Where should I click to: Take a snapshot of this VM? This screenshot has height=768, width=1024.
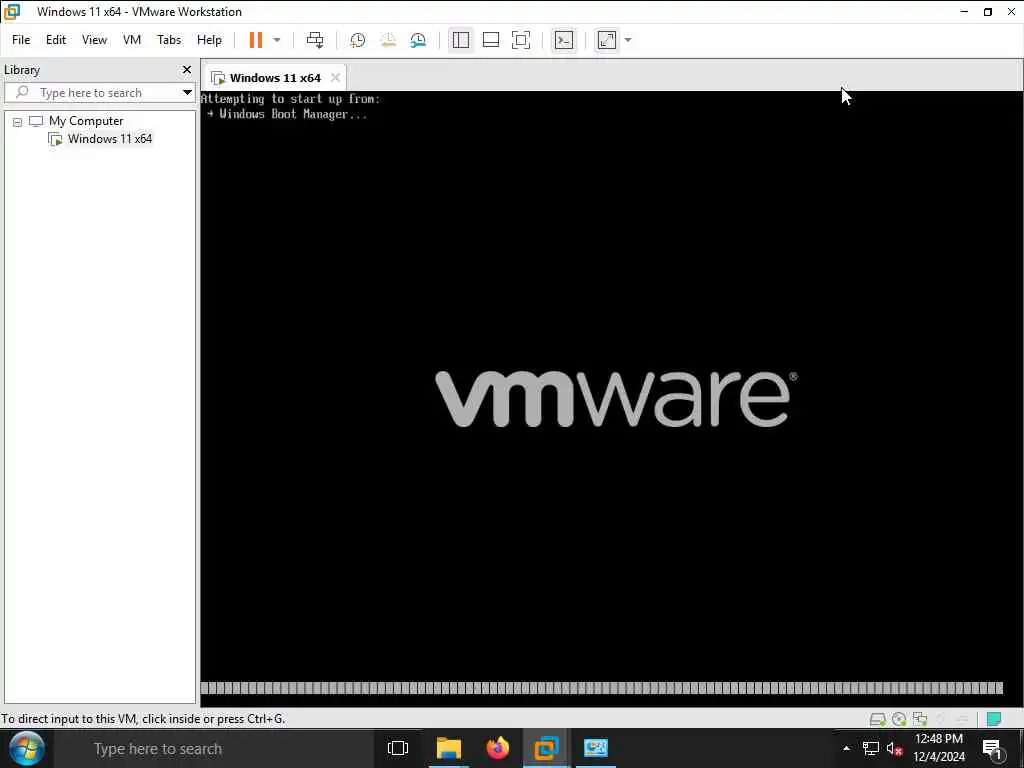[x=357, y=40]
